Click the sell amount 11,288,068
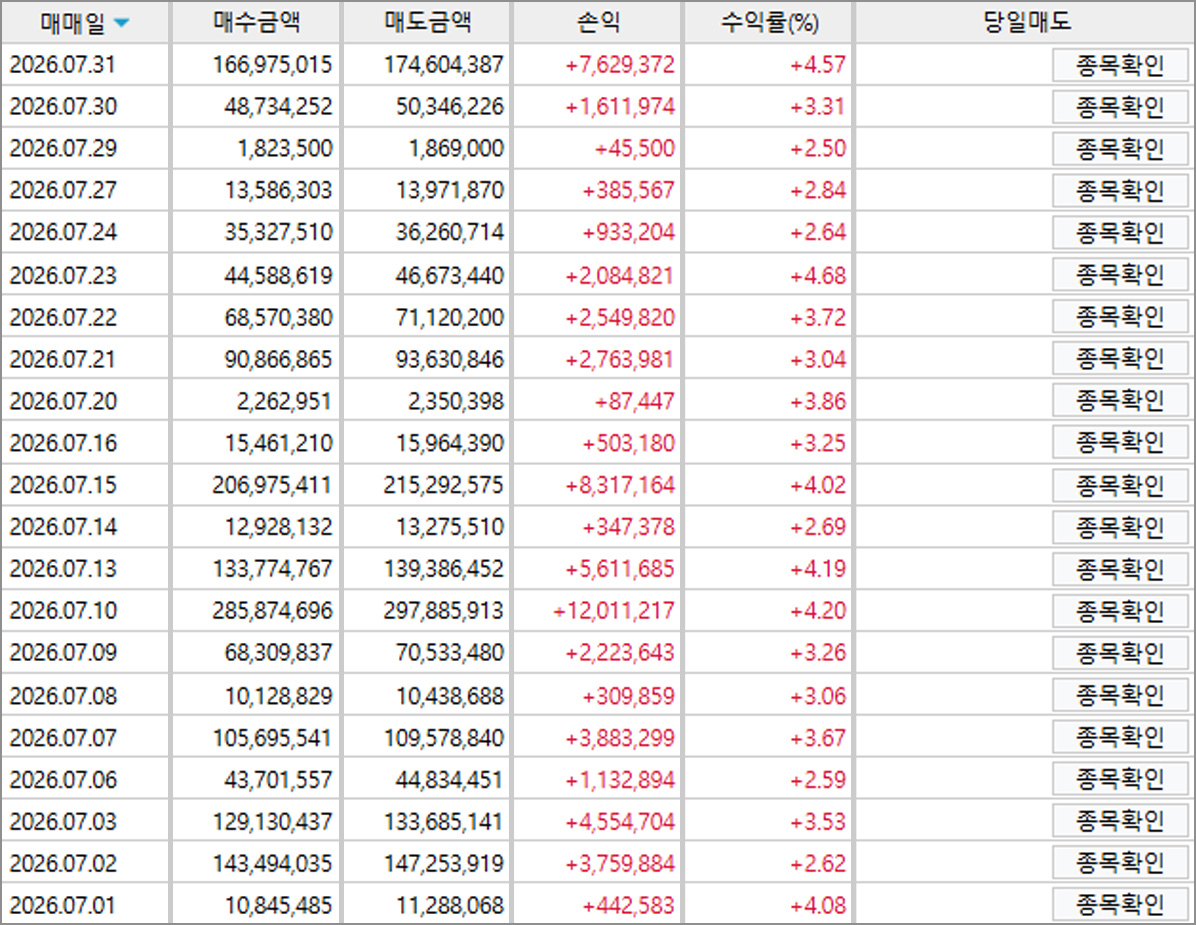Viewport: 1196px width, 925px height. coord(450,905)
